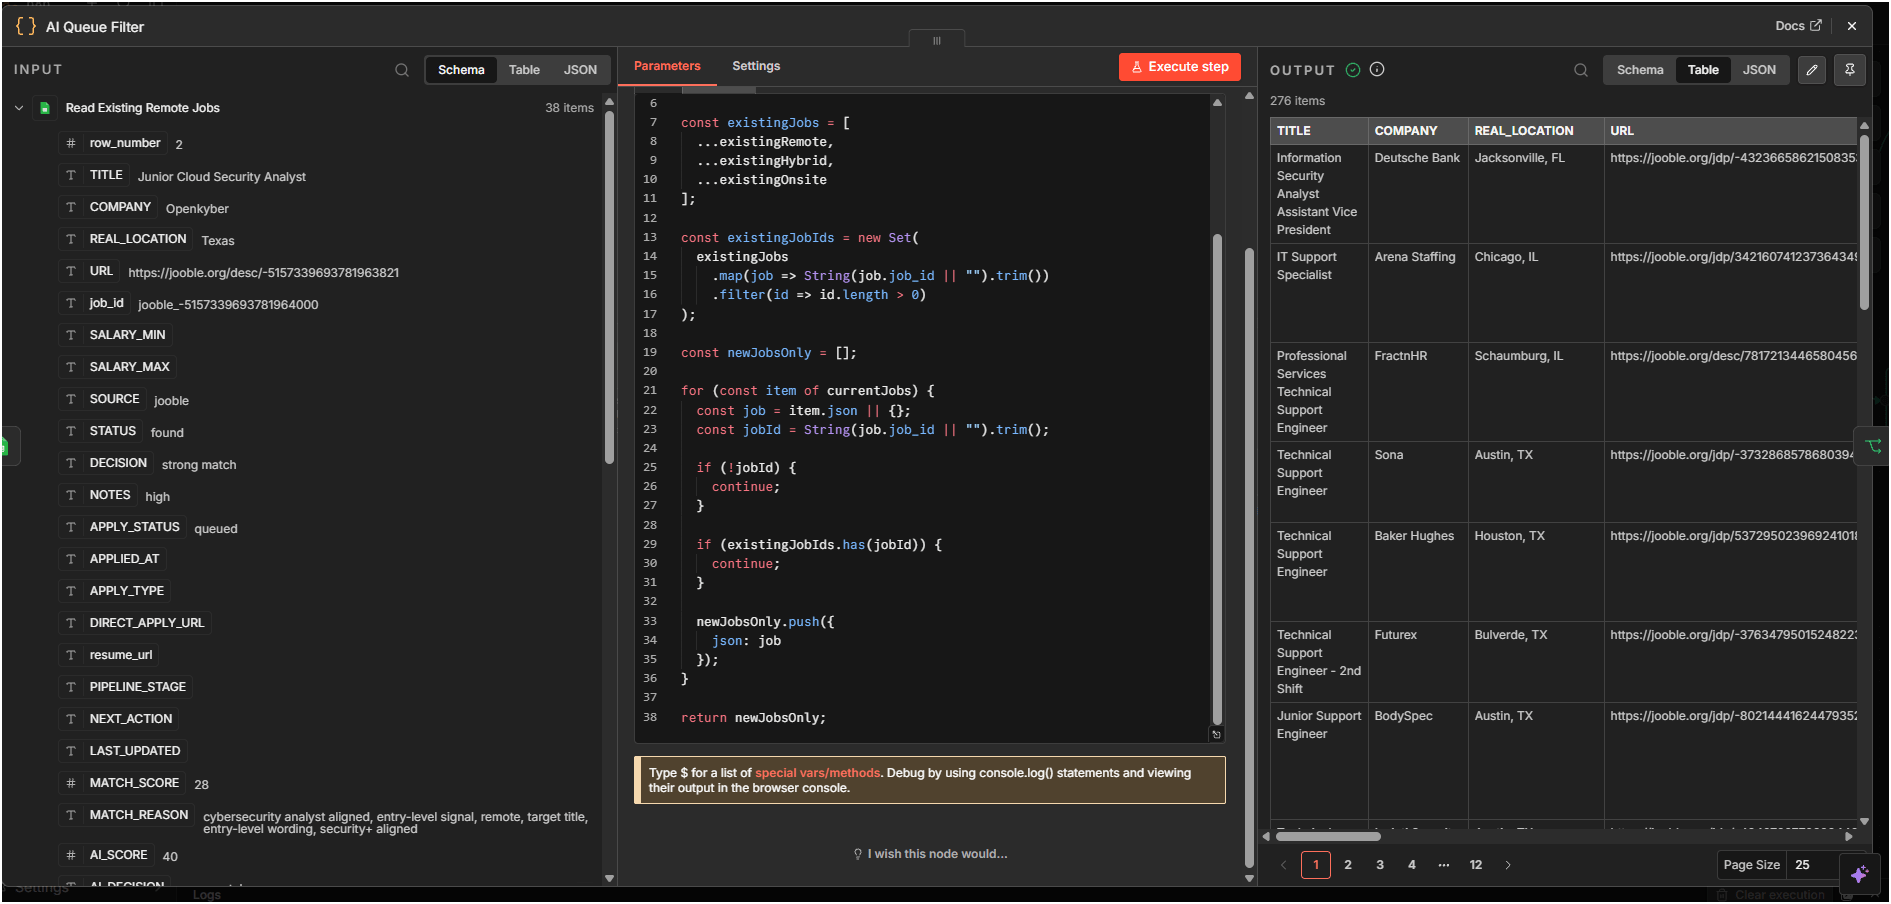Click the output panel search icon

click(1581, 70)
